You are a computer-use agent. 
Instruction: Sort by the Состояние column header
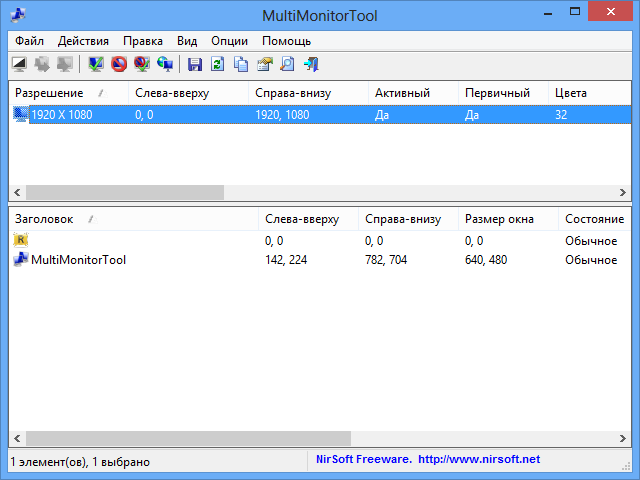click(595, 219)
